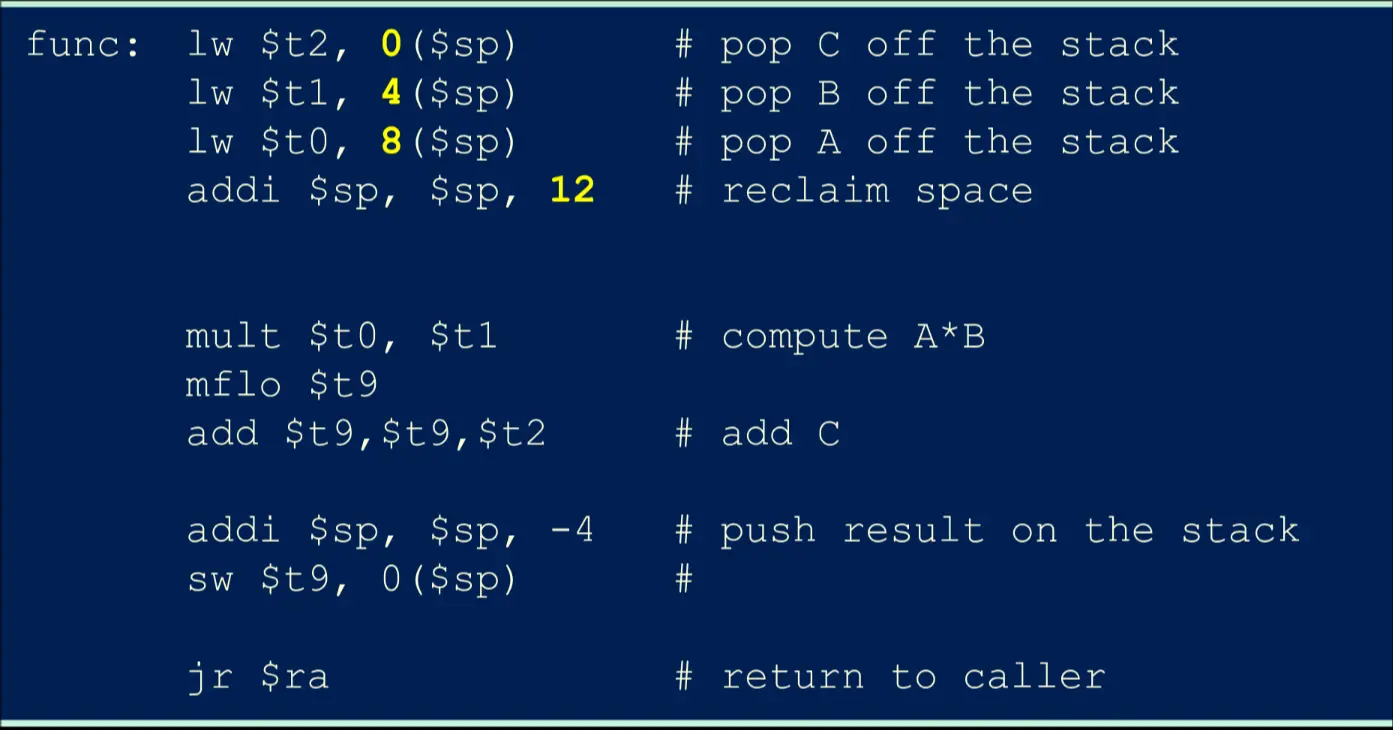Click the 'jr $ra' instruction
This screenshot has width=1393, height=730.
257,677
